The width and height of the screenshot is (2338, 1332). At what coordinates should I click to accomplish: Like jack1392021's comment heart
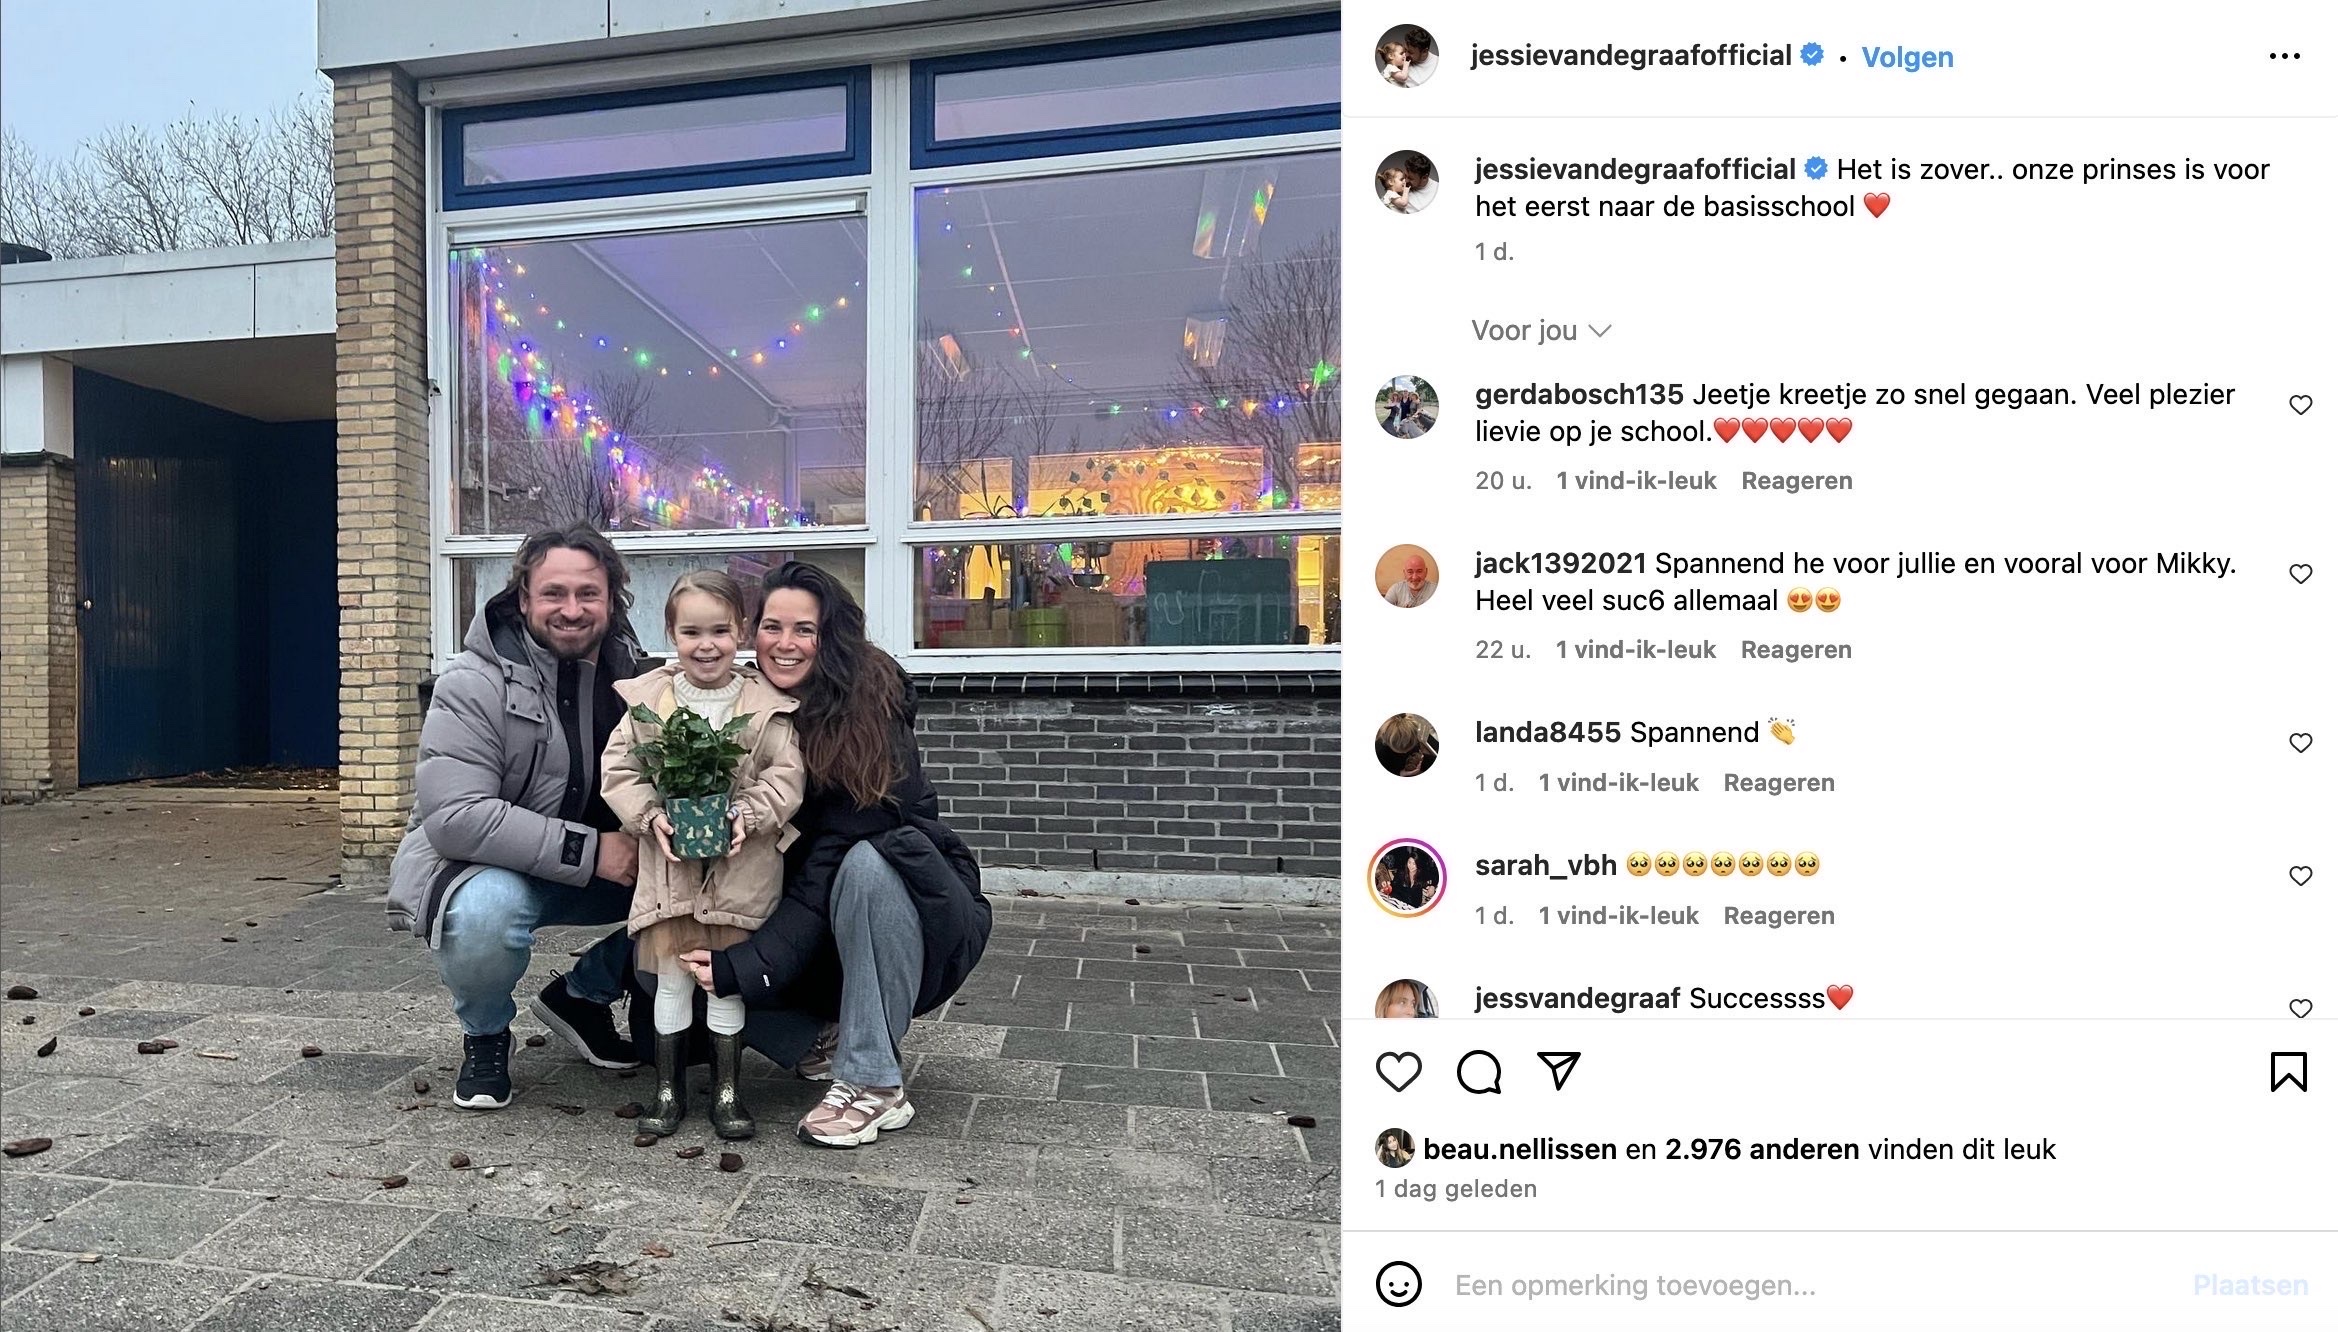[x=2301, y=574]
